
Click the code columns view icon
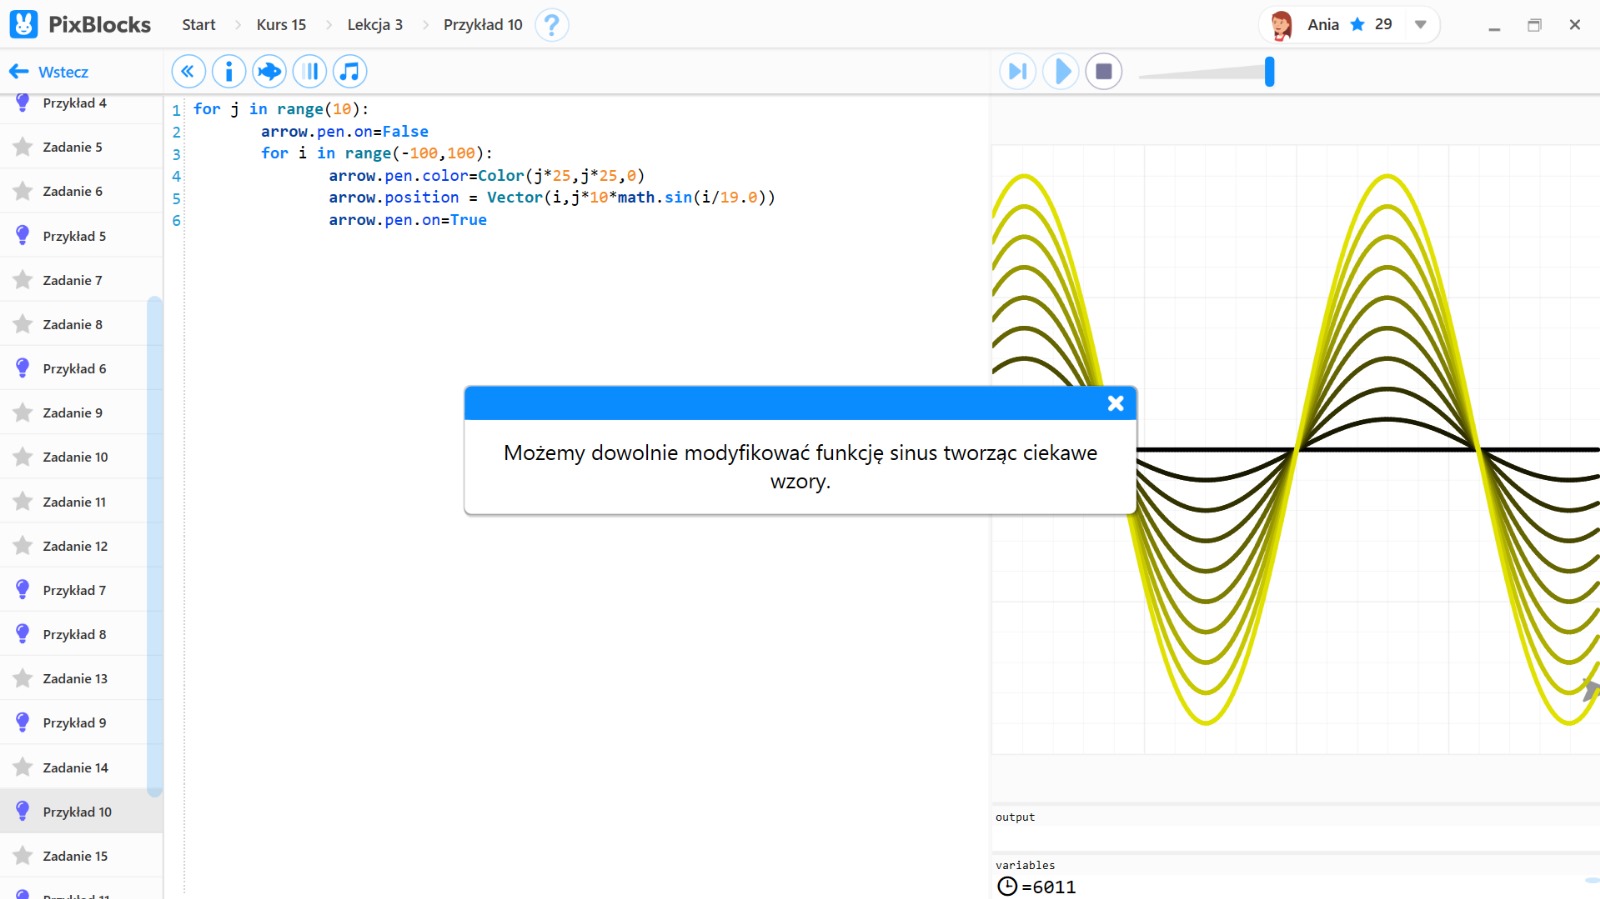tap(310, 71)
